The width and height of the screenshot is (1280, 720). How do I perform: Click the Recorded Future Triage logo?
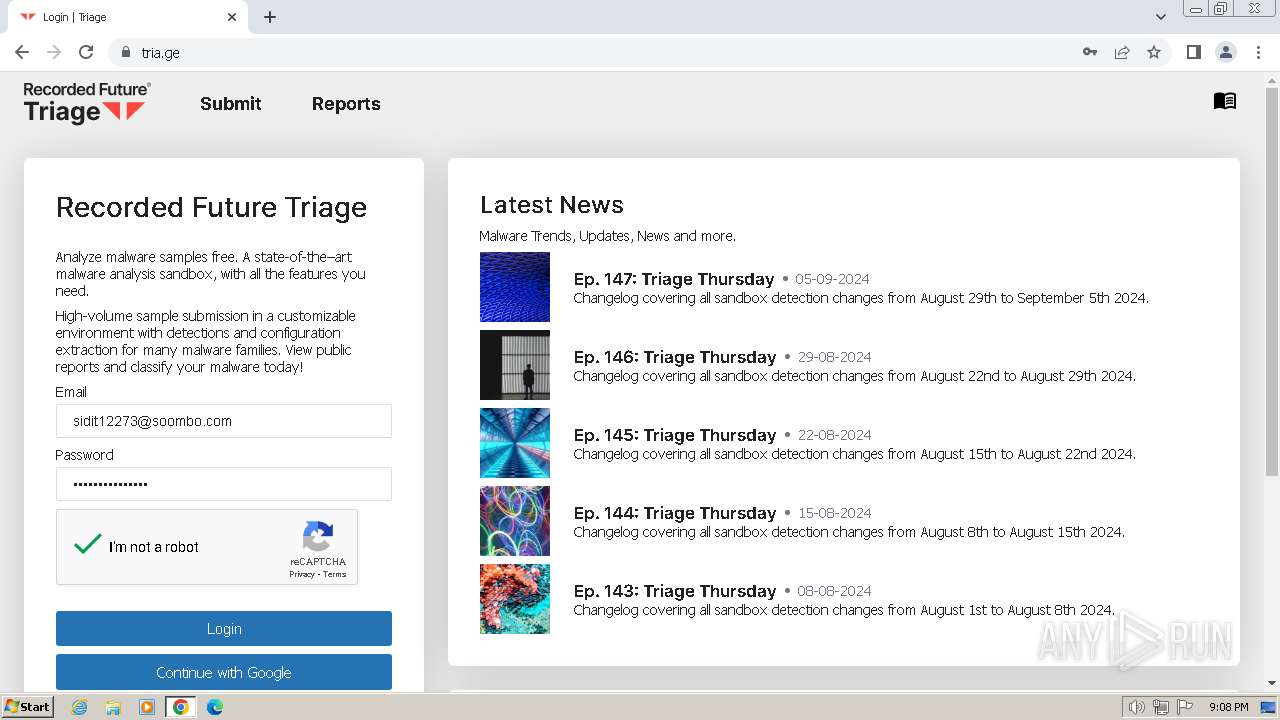click(87, 103)
